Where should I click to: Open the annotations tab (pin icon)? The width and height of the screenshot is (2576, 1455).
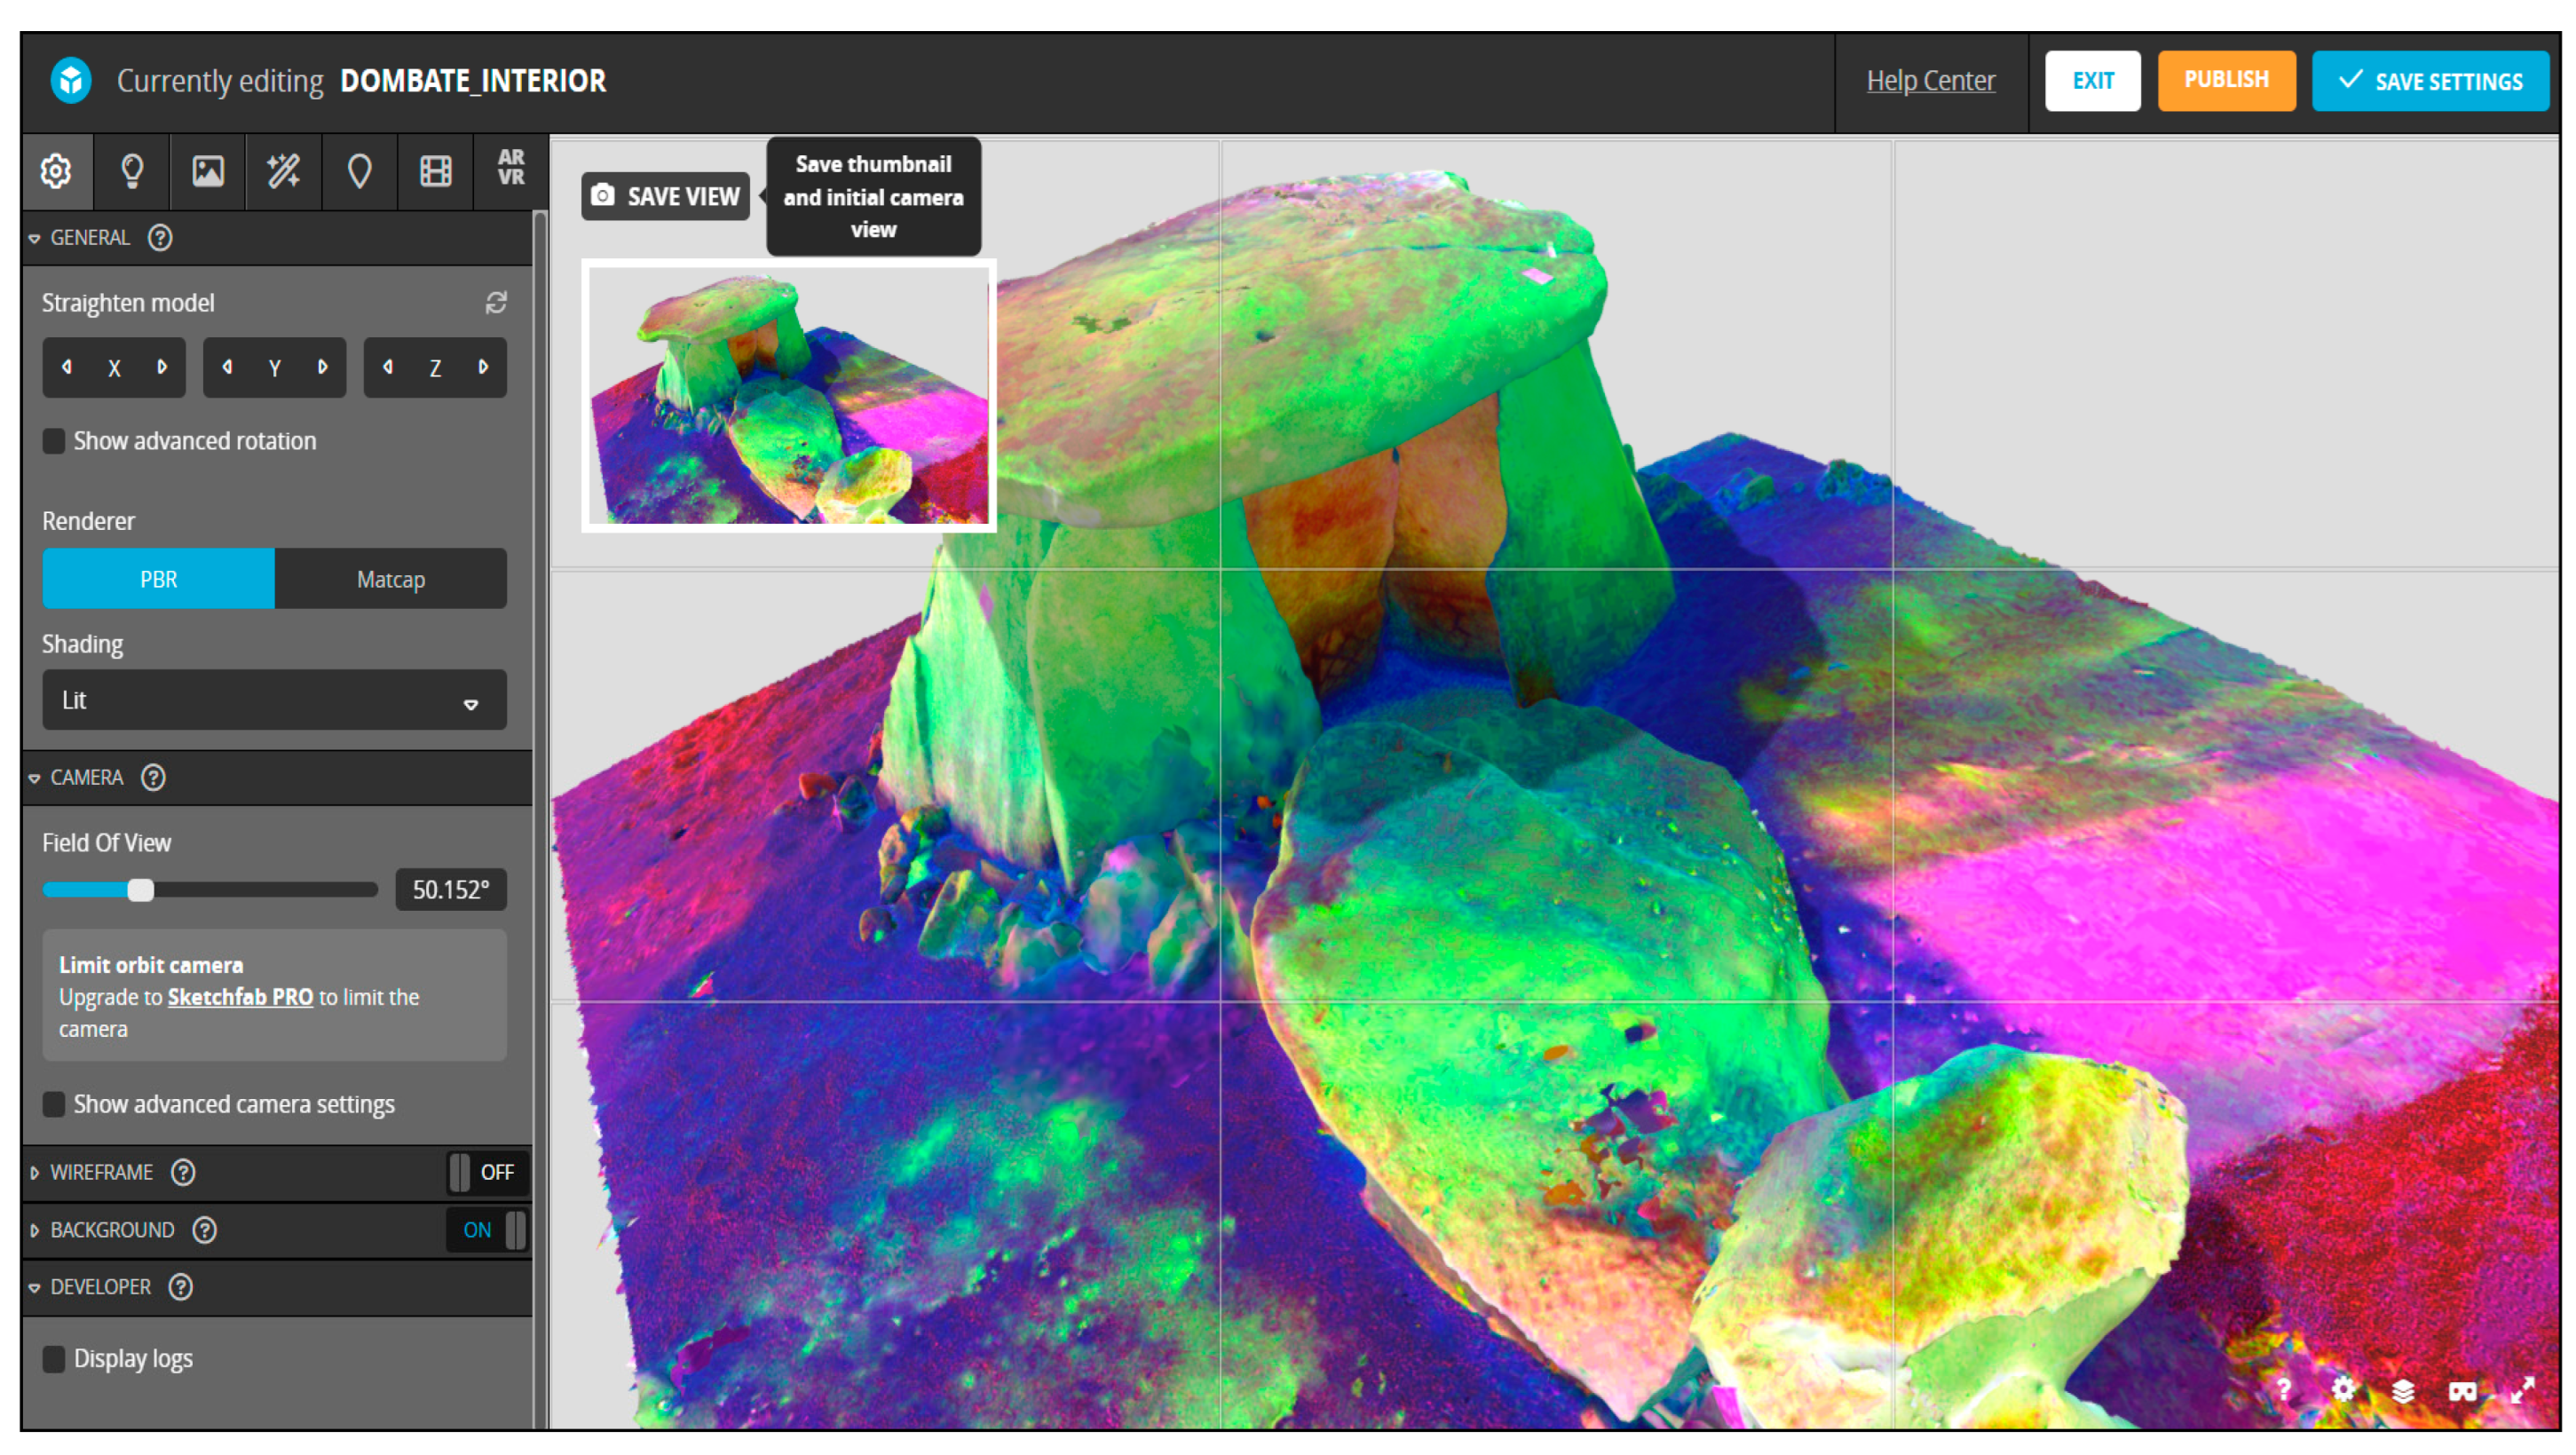pos(359,171)
